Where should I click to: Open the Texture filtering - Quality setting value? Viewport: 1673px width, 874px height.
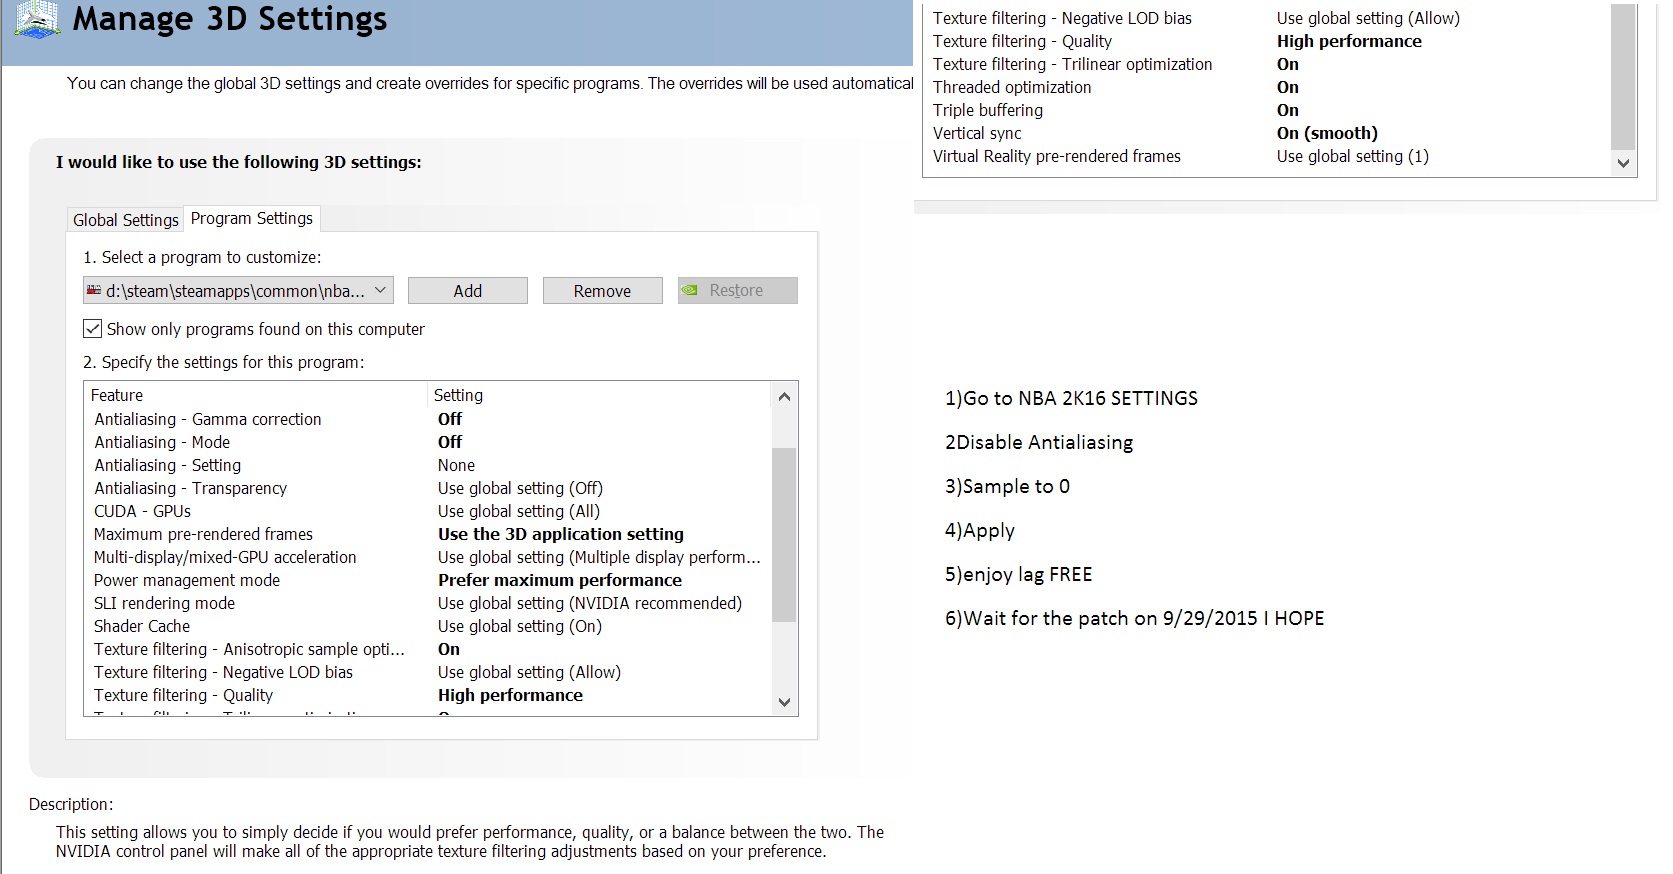tap(510, 695)
